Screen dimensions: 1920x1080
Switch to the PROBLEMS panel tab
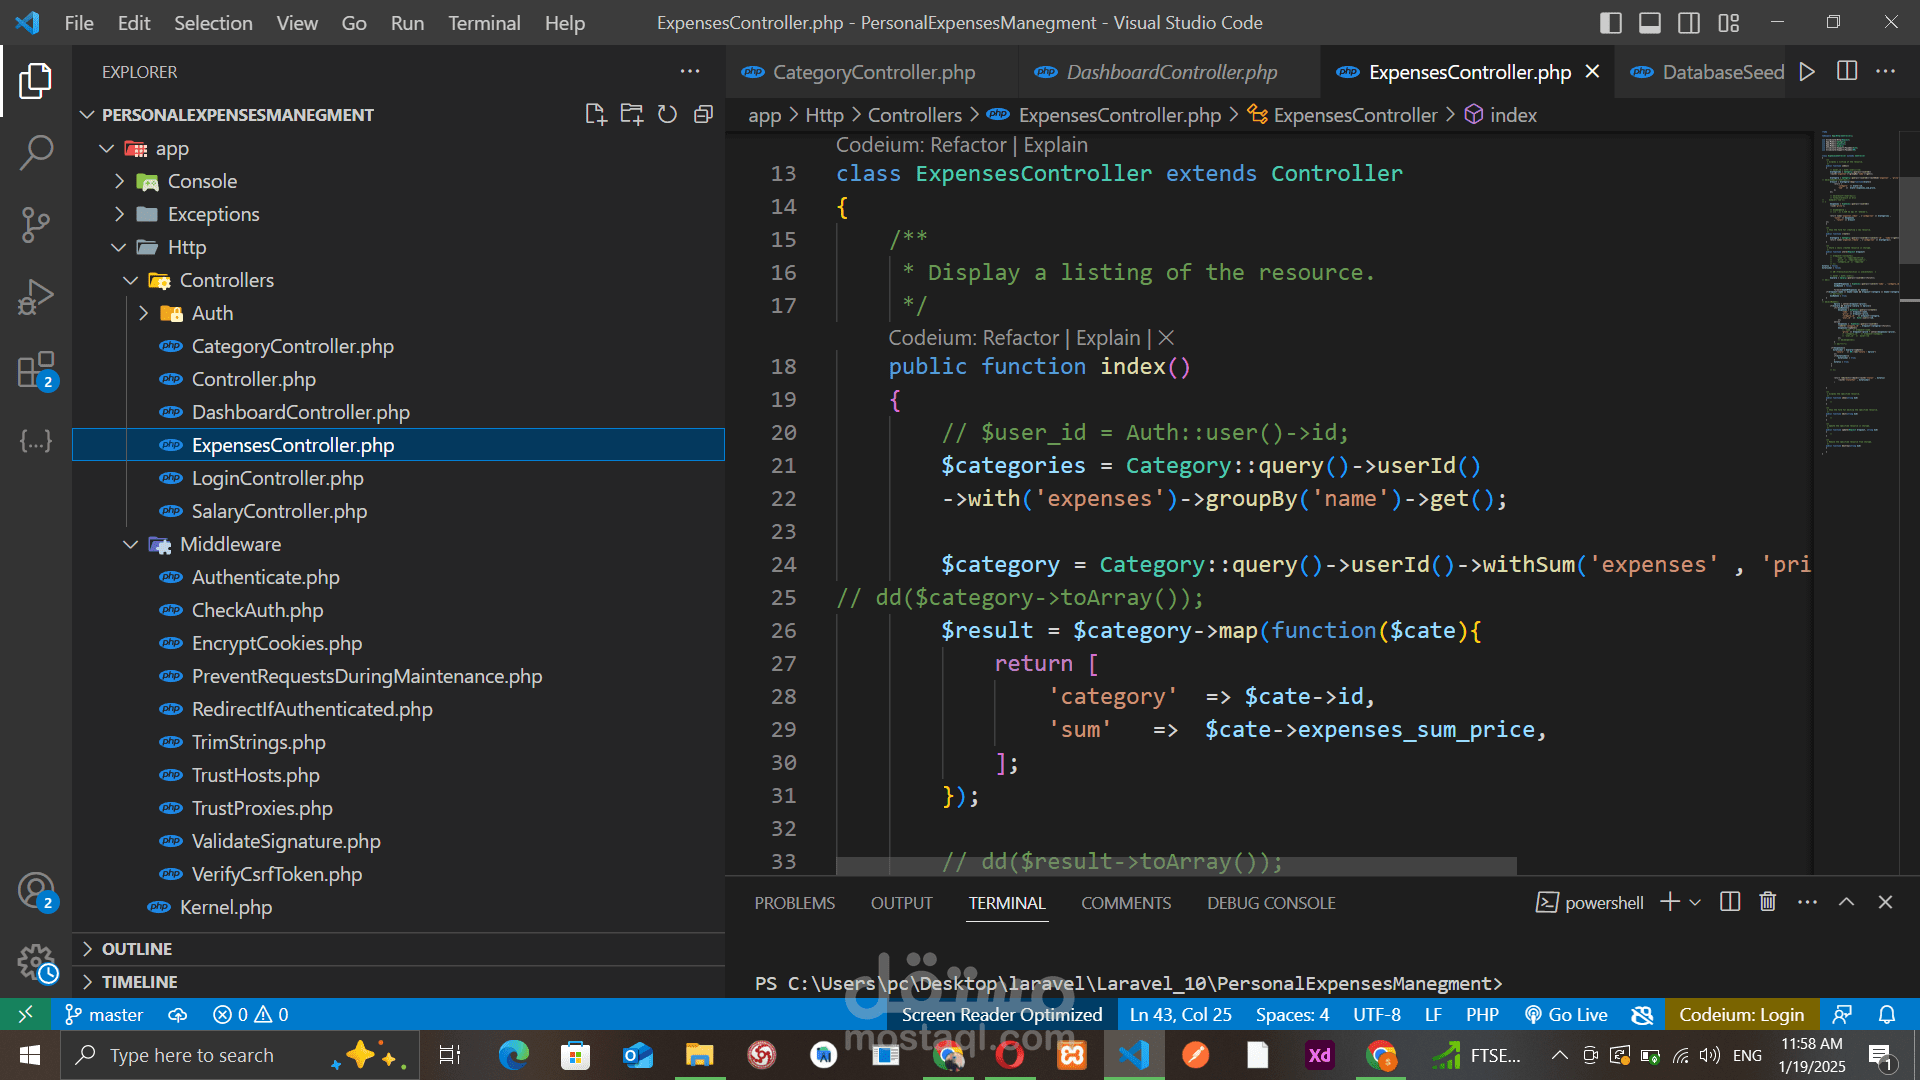(794, 903)
